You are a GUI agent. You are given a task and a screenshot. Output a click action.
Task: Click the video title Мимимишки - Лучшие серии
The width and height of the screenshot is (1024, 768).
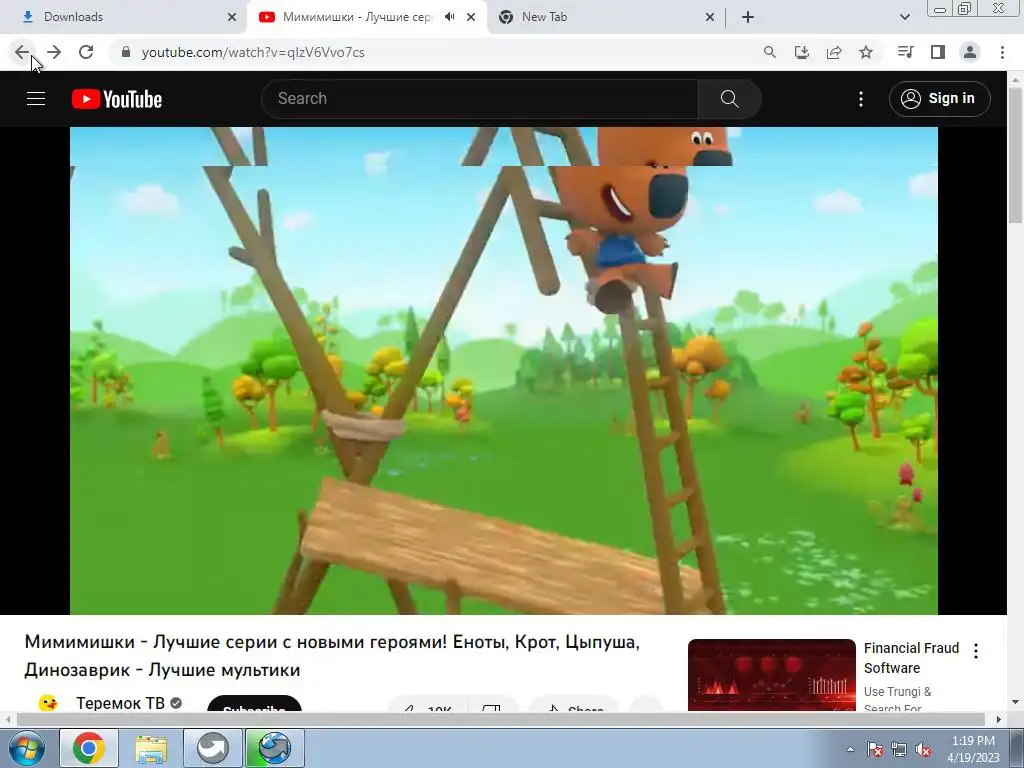pyautogui.click(x=332, y=656)
